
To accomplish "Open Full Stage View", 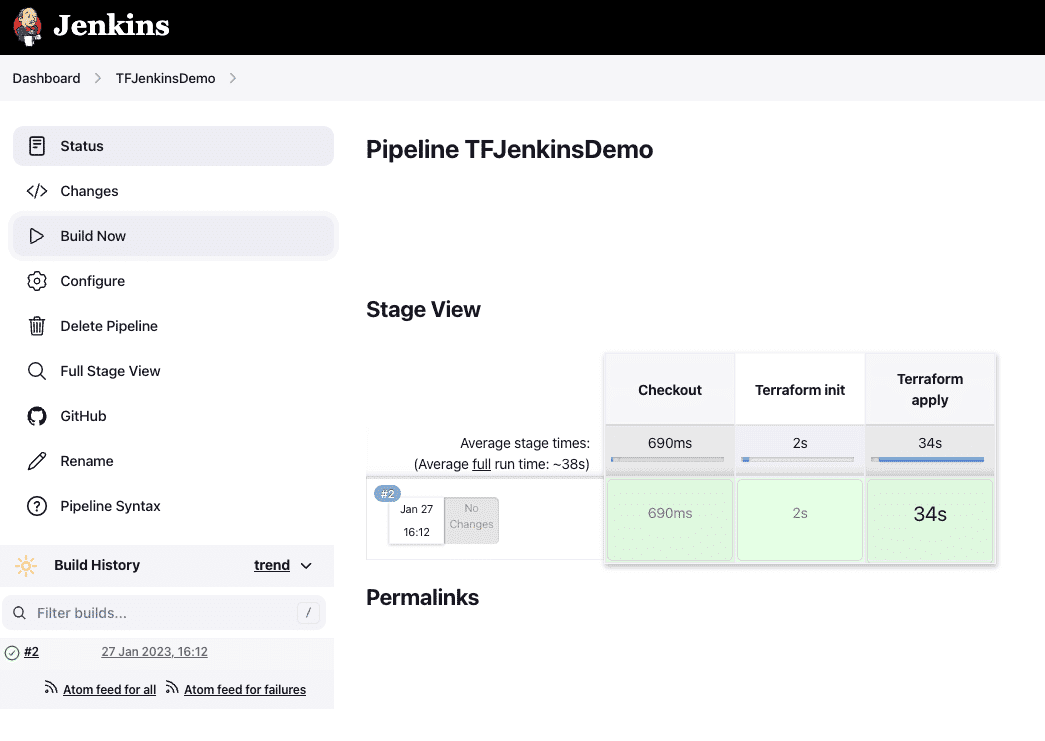I will click(173, 371).
